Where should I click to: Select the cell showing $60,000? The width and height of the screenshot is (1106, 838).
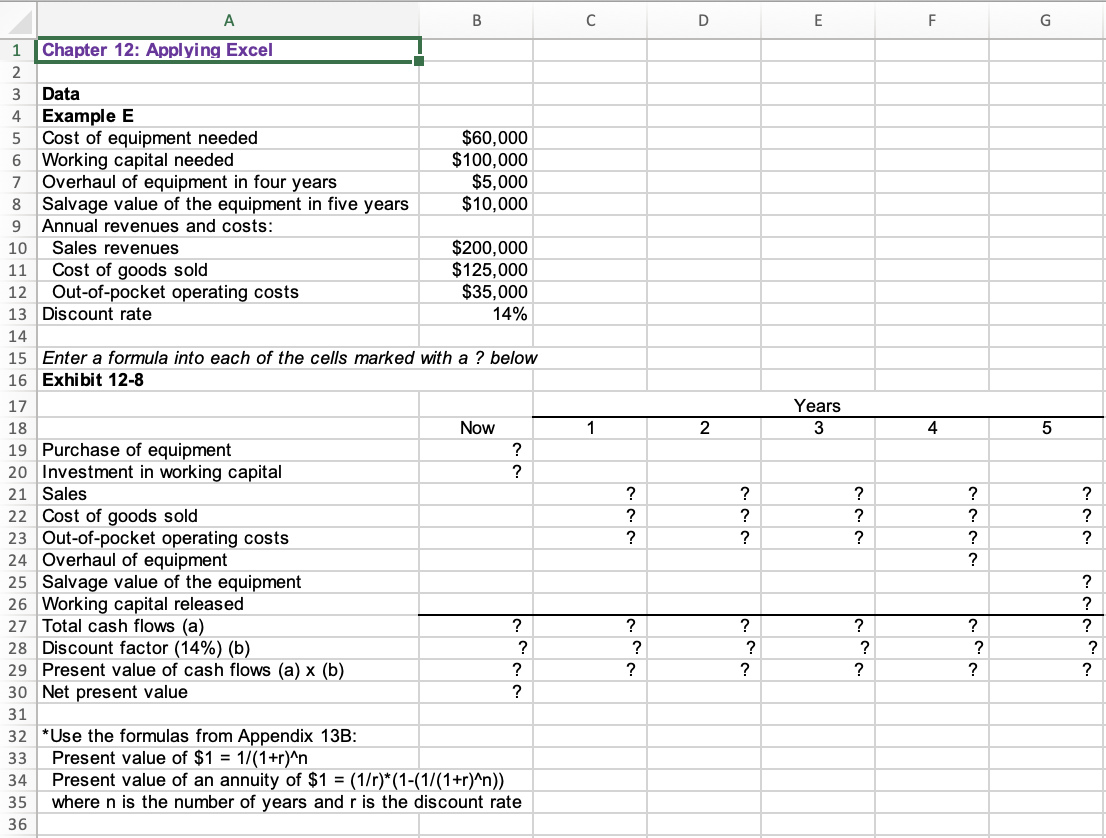click(x=477, y=138)
